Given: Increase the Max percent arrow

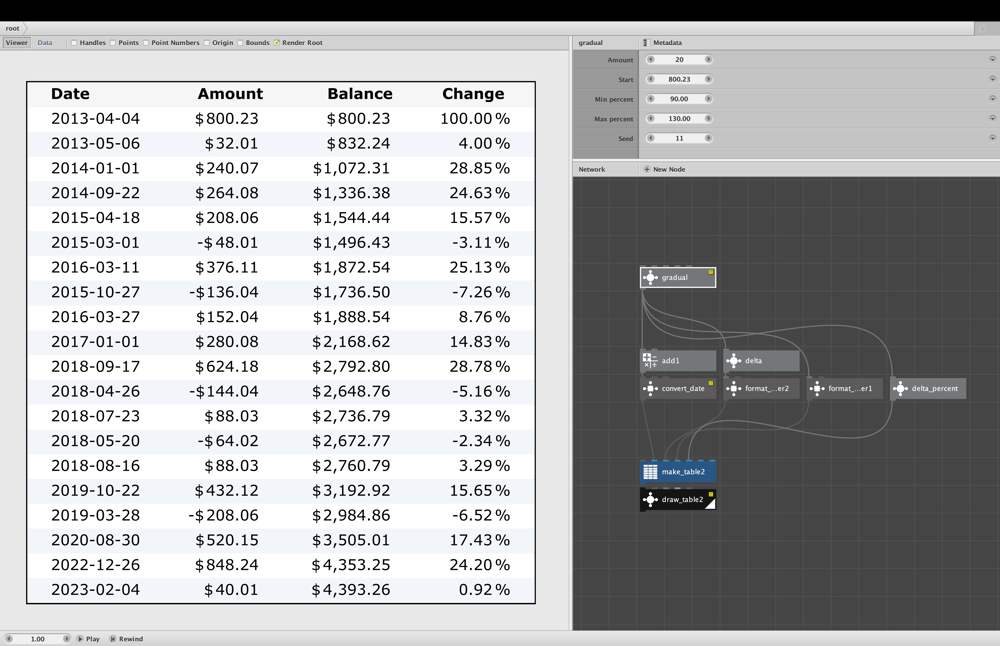Looking at the screenshot, I should click(708, 119).
